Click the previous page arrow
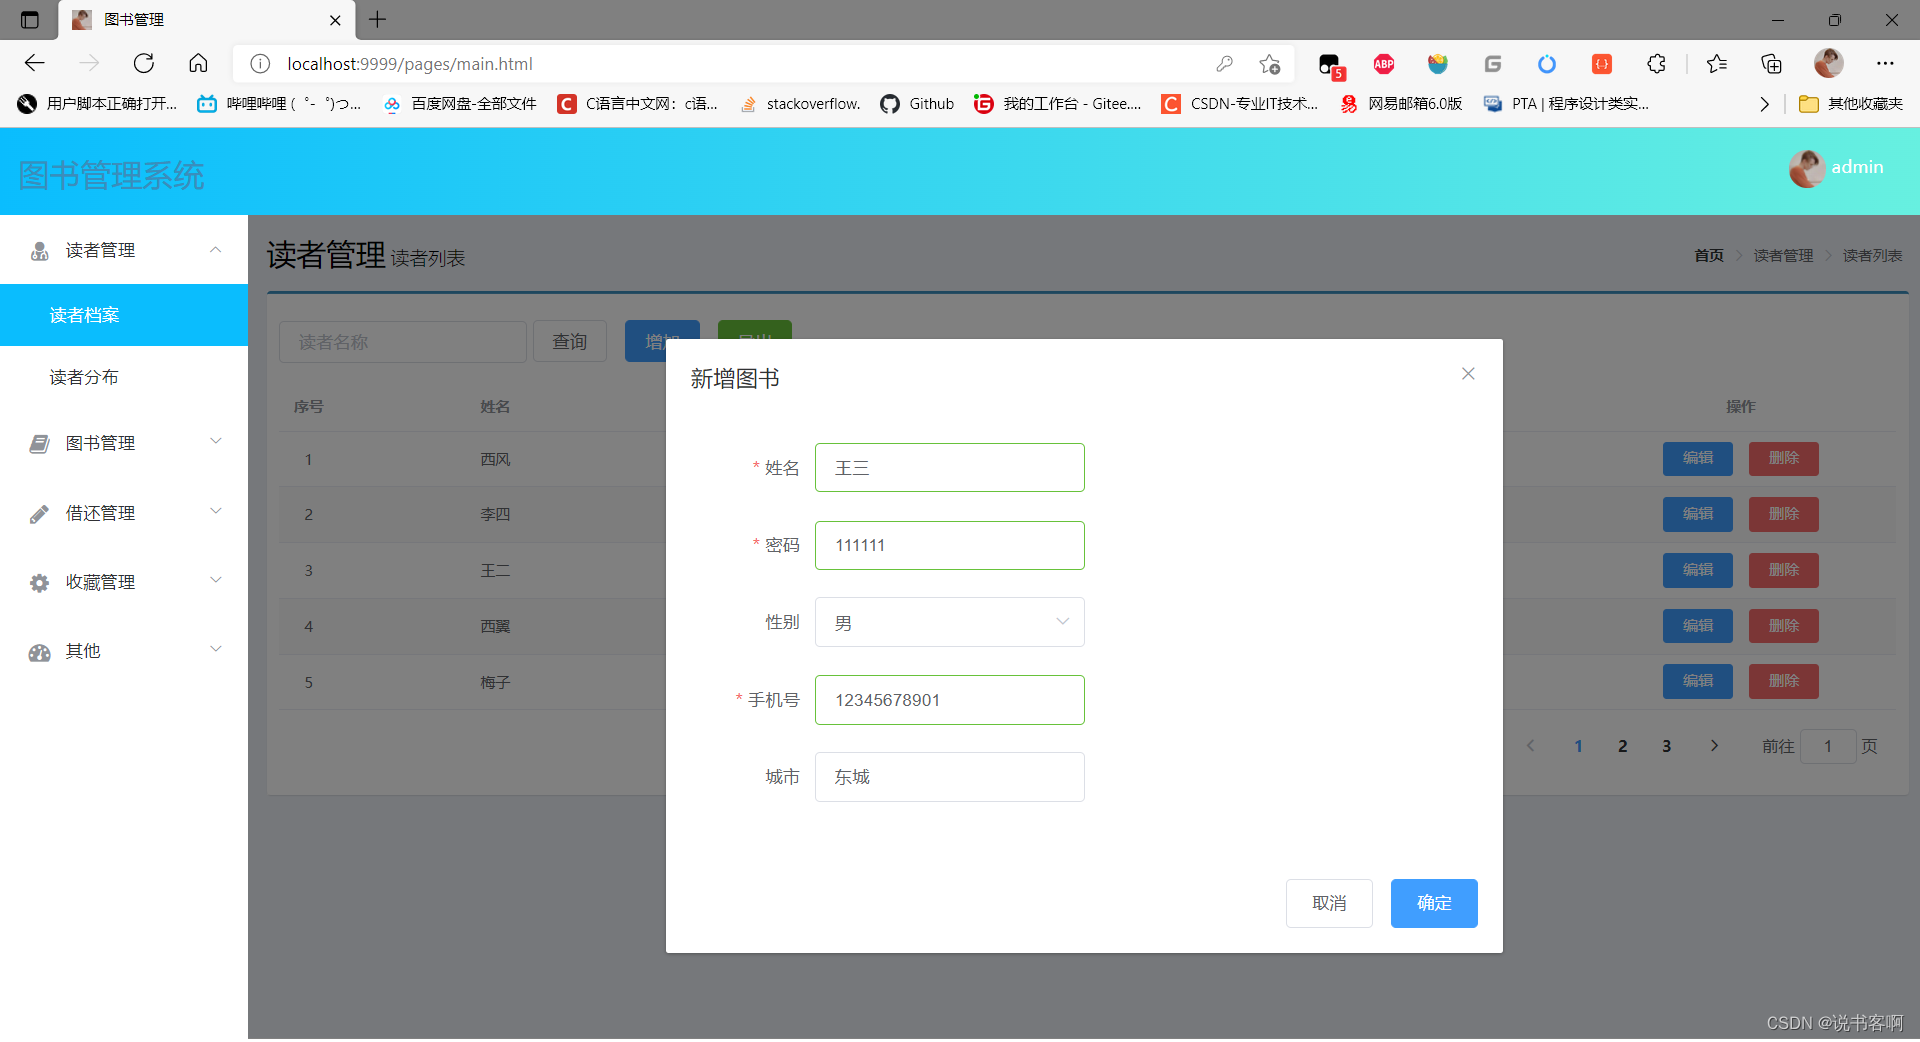This screenshot has width=1920, height=1042. click(1530, 746)
